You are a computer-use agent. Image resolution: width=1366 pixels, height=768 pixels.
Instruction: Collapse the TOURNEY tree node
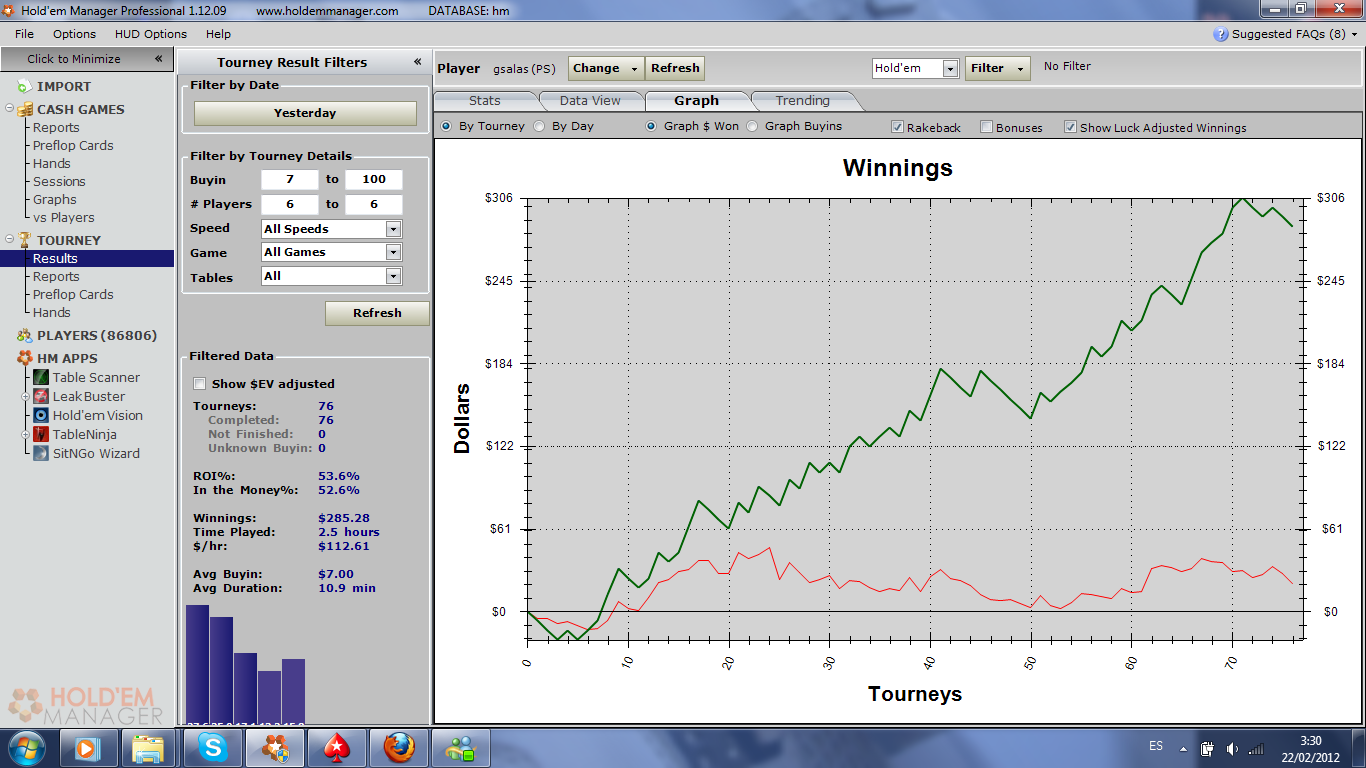click(x=9, y=240)
